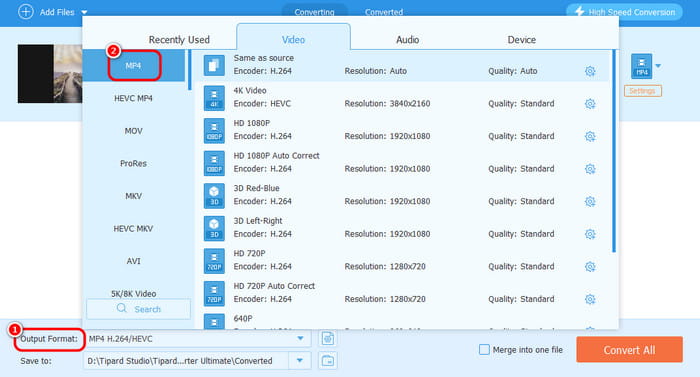Select the Audio format tab
The height and width of the screenshot is (377, 700).
pyautogui.click(x=407, y=39)
